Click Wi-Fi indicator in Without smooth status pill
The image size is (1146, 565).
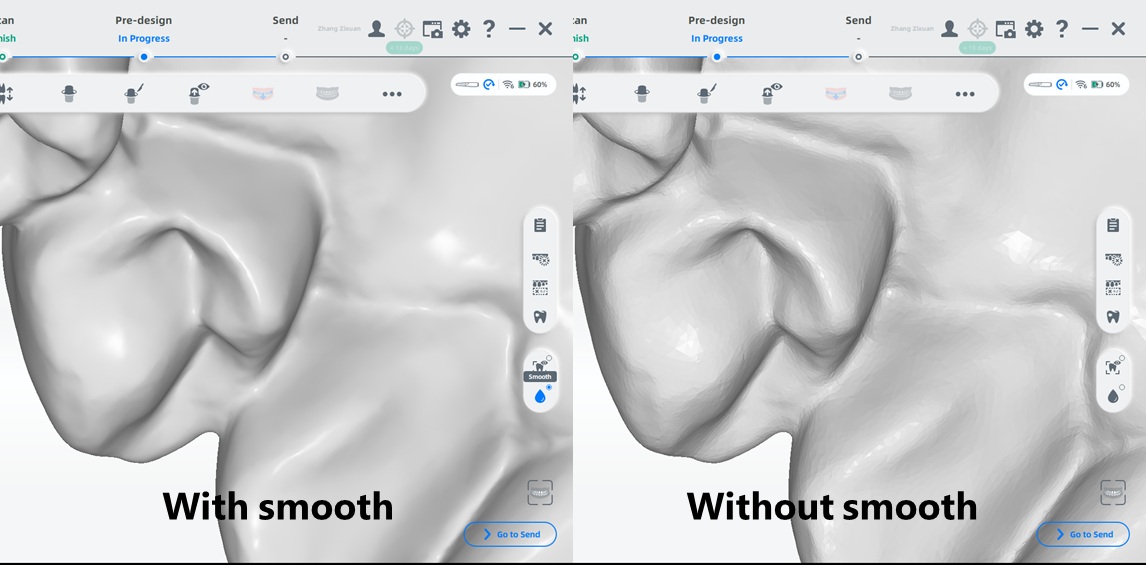point(1081,85)
